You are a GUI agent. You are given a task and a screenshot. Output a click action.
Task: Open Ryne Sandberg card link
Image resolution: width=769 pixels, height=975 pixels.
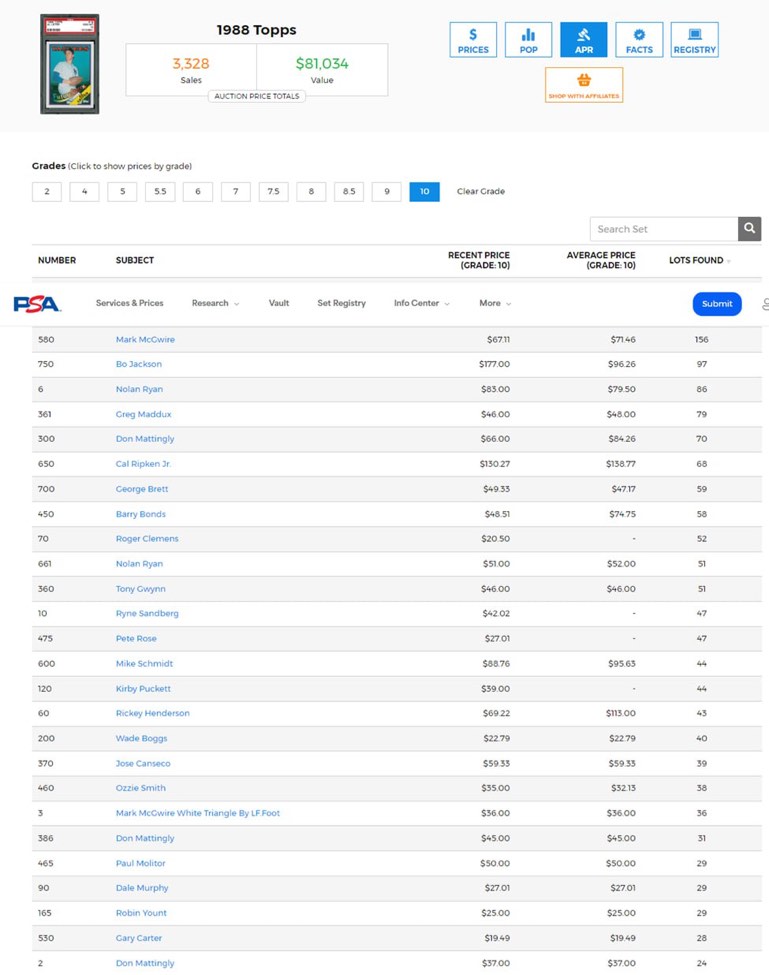click(147, 614)
